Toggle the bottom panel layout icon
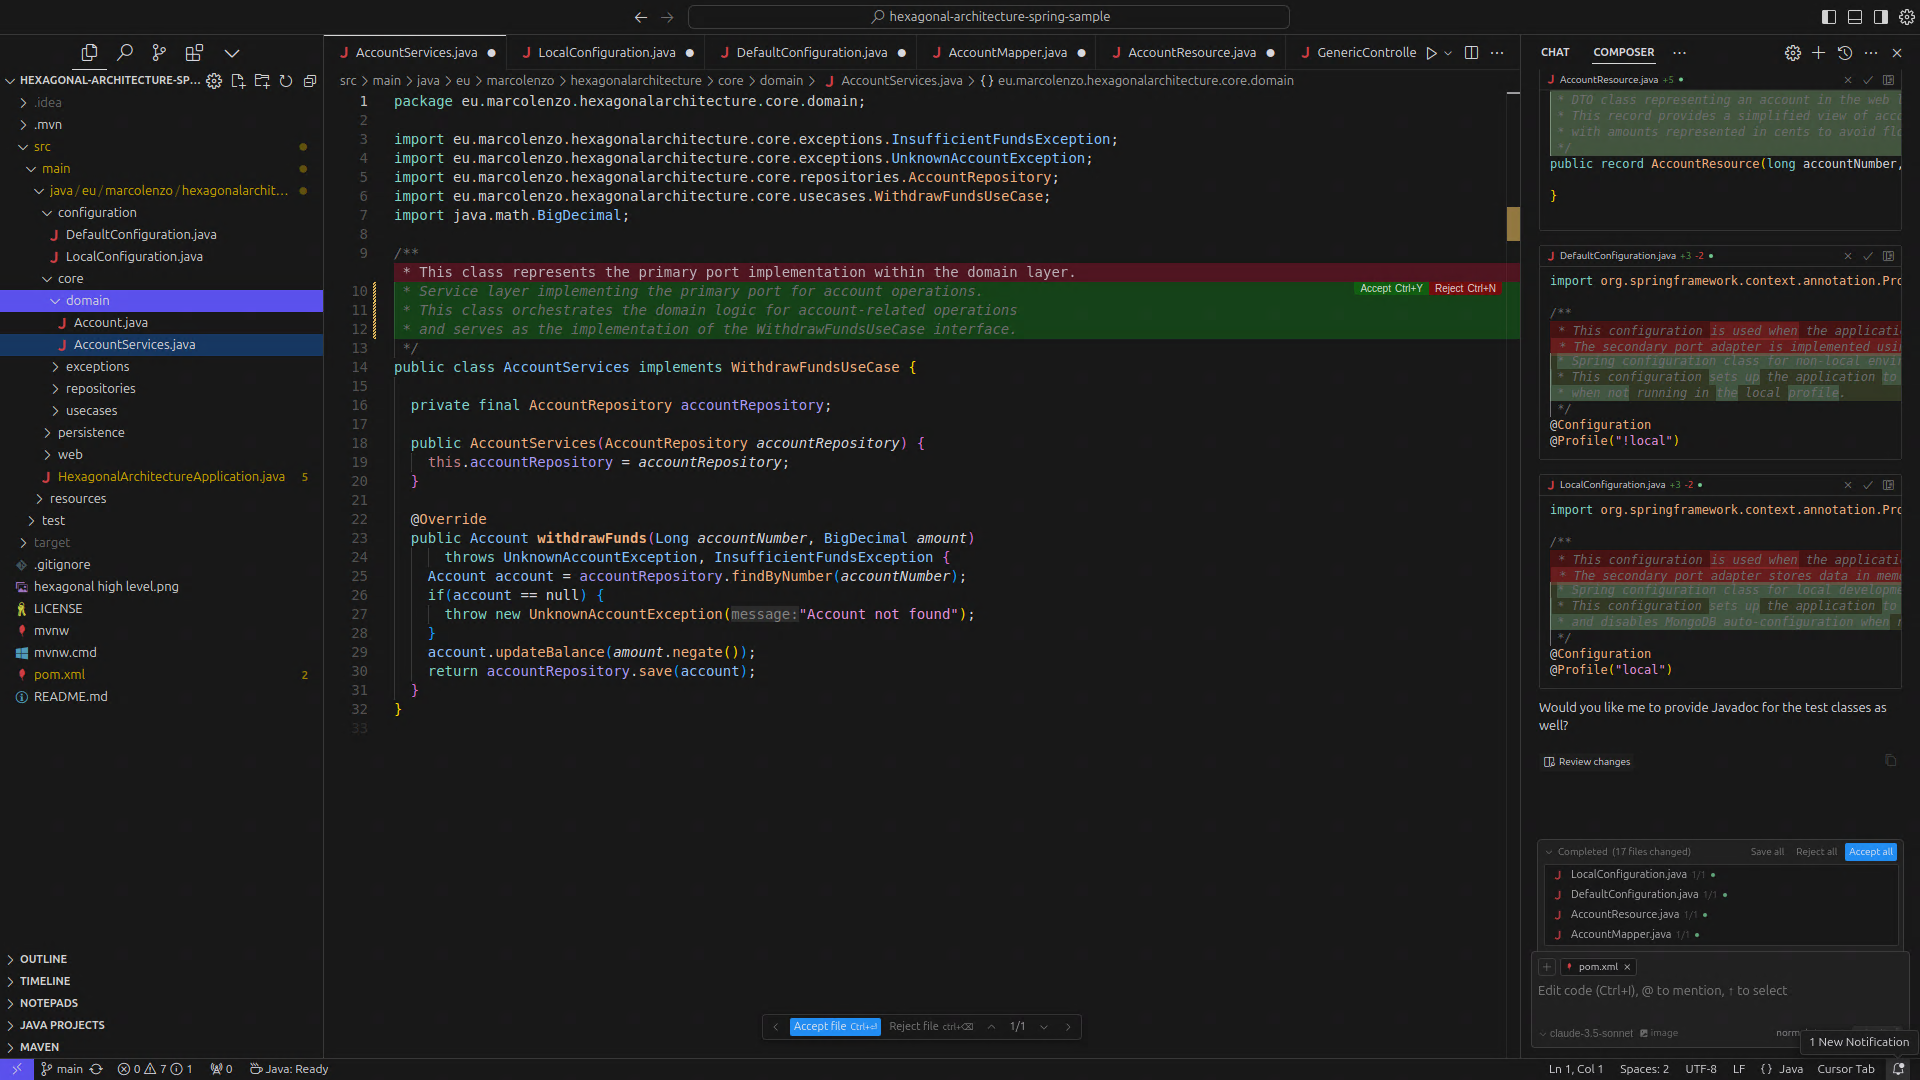Viewport: 1920px width, 1080px height. 1855,16
